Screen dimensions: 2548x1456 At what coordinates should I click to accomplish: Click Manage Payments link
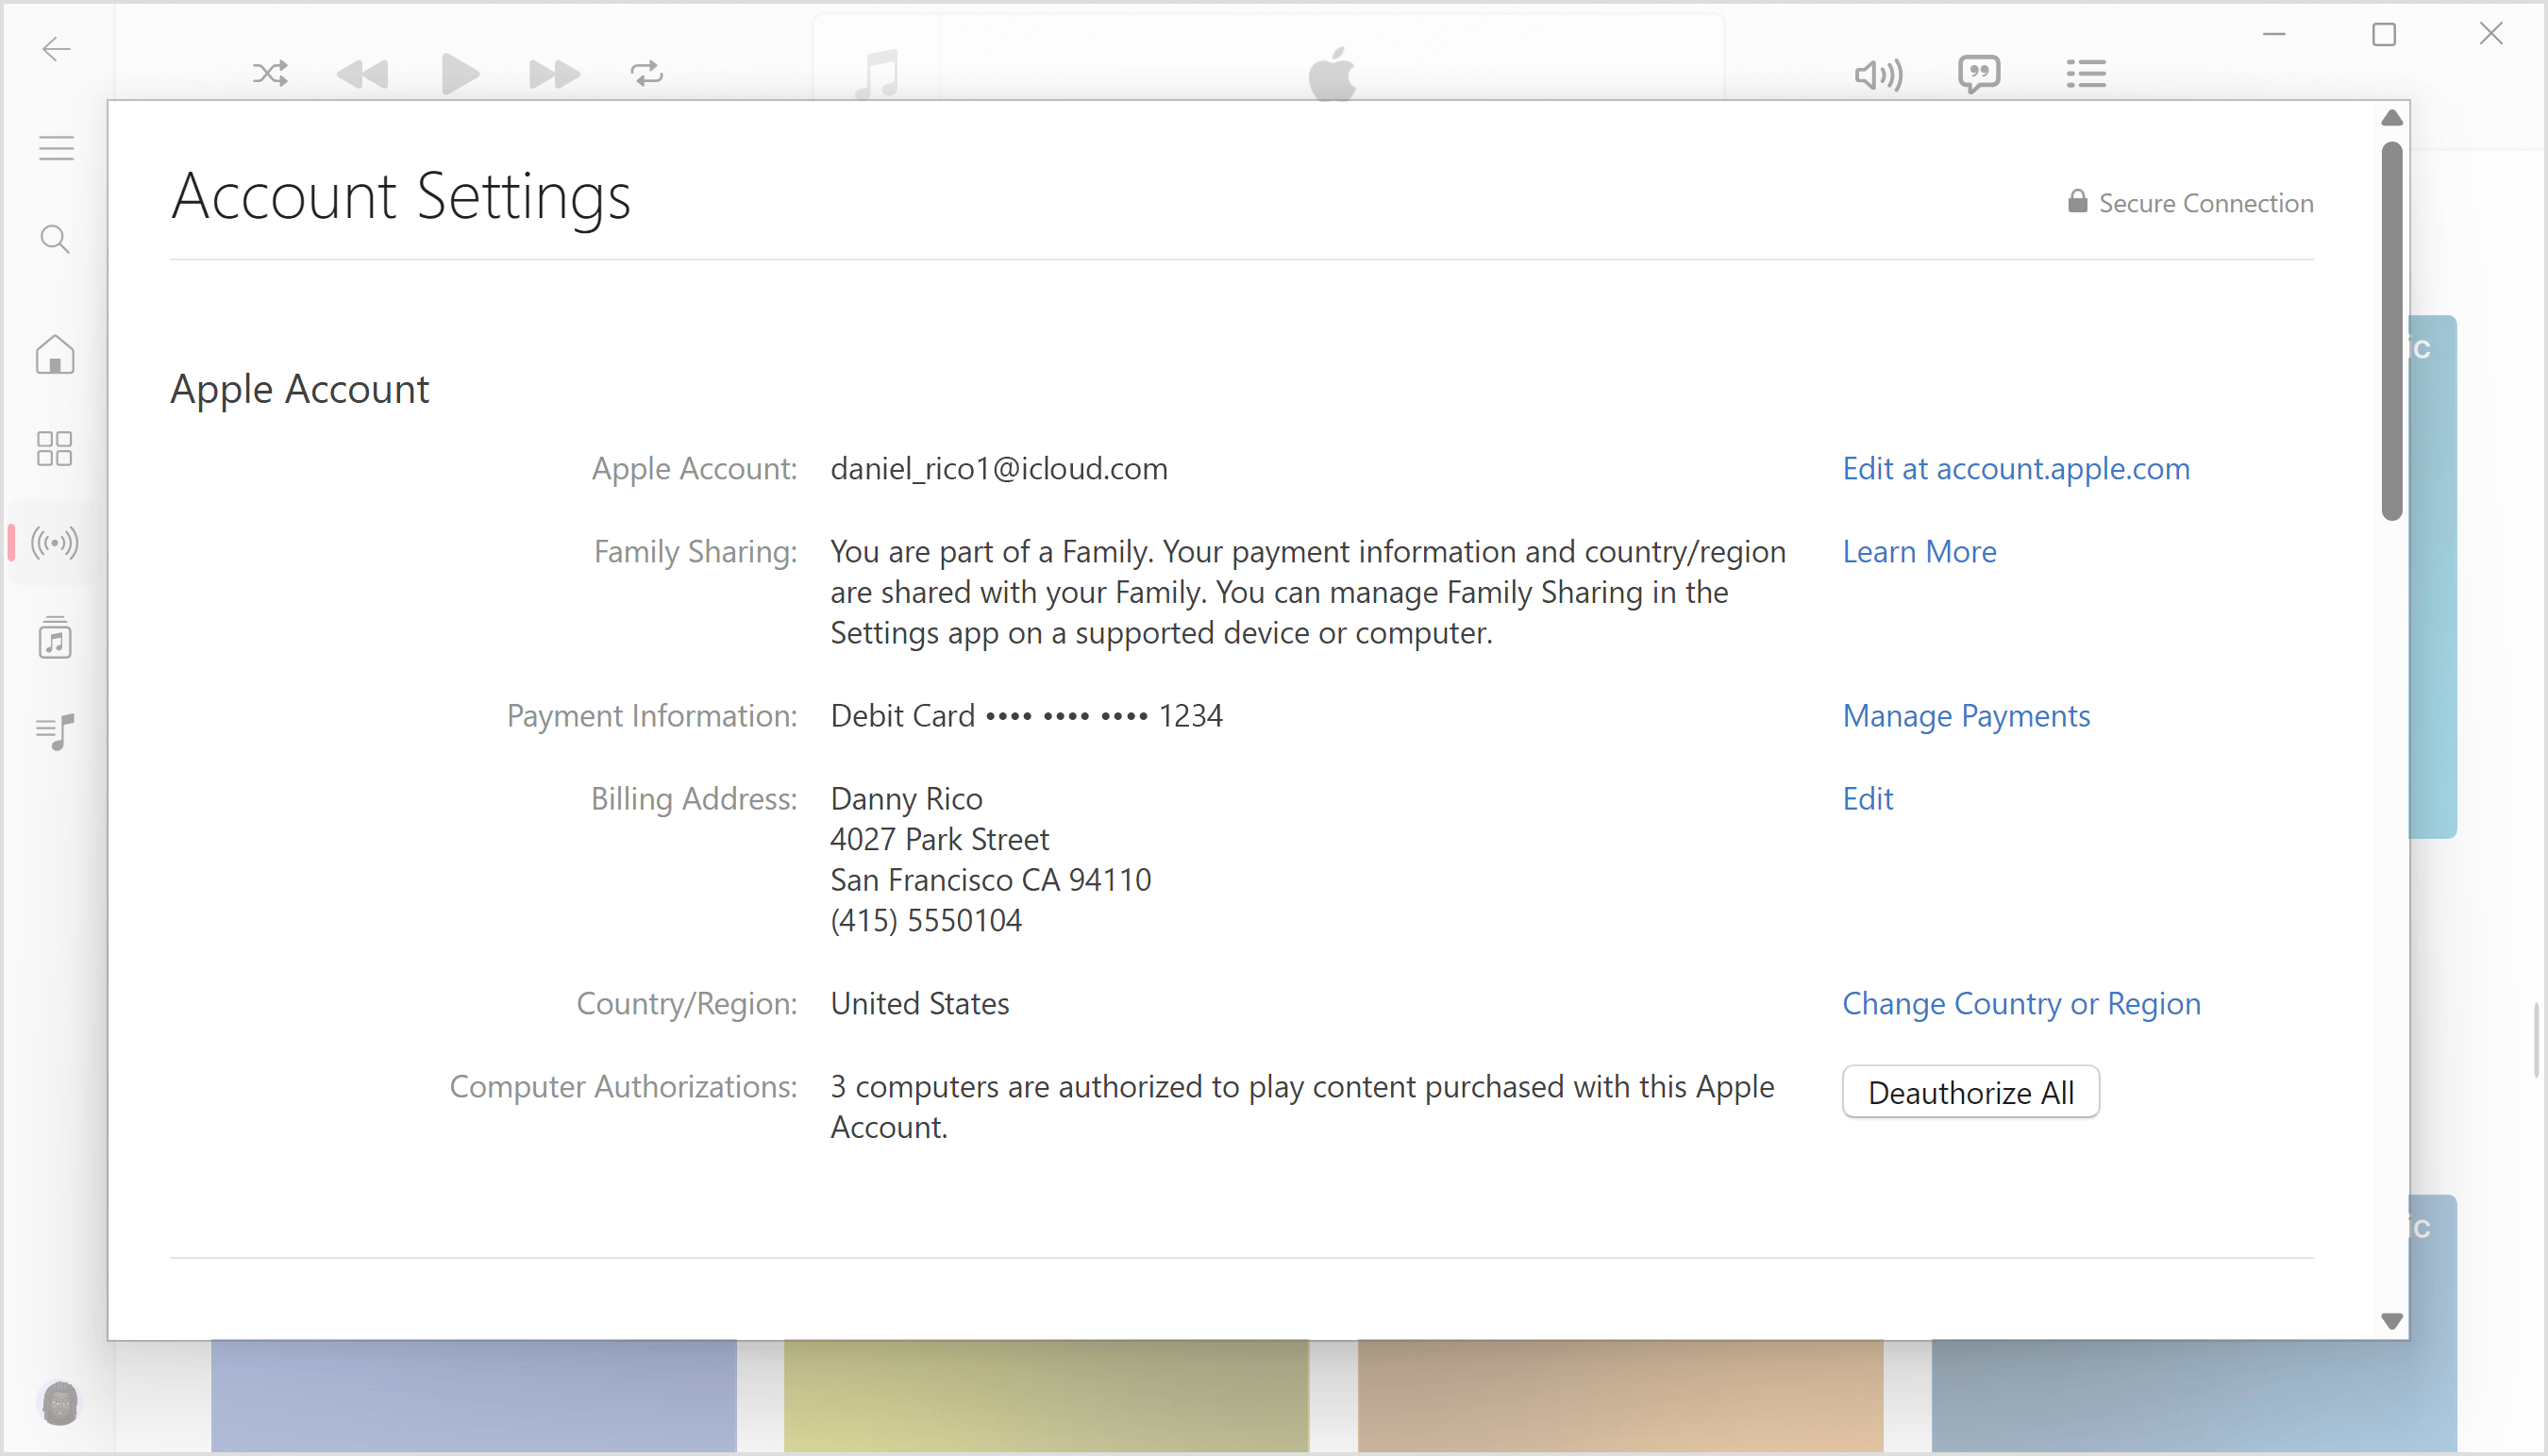(1965, 714)
